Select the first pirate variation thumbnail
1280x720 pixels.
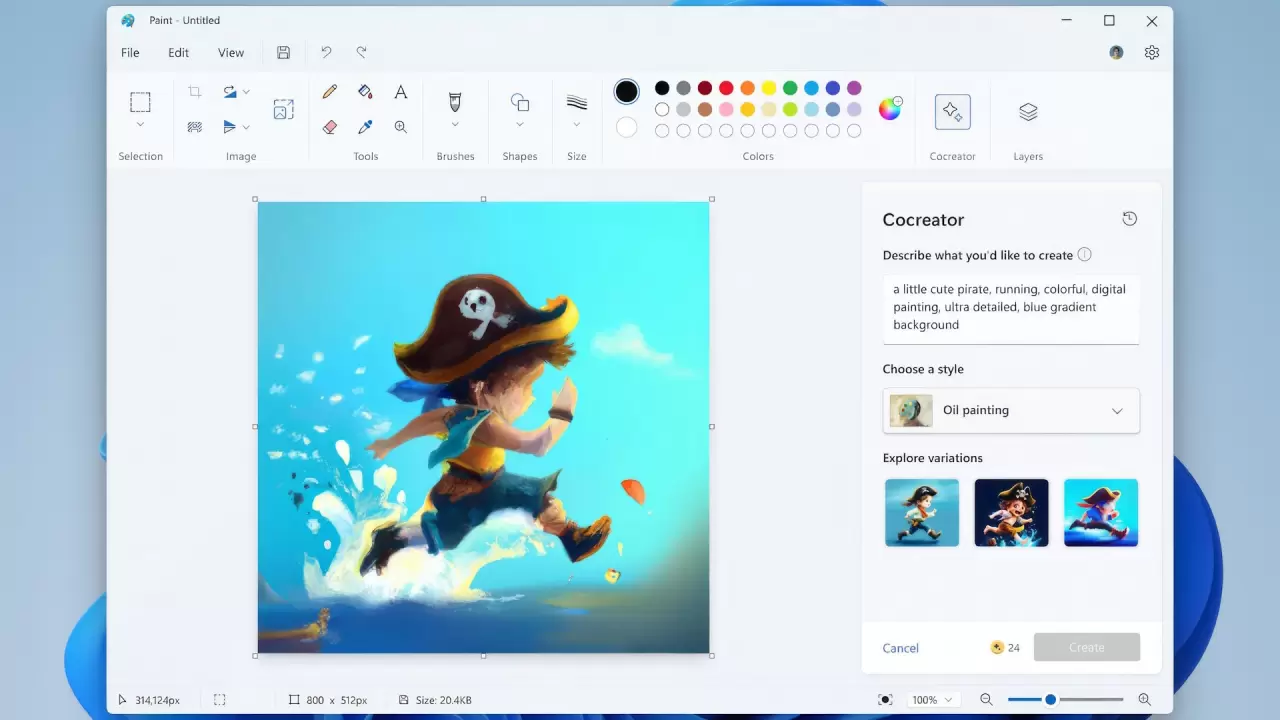click(x=921, y=512)
